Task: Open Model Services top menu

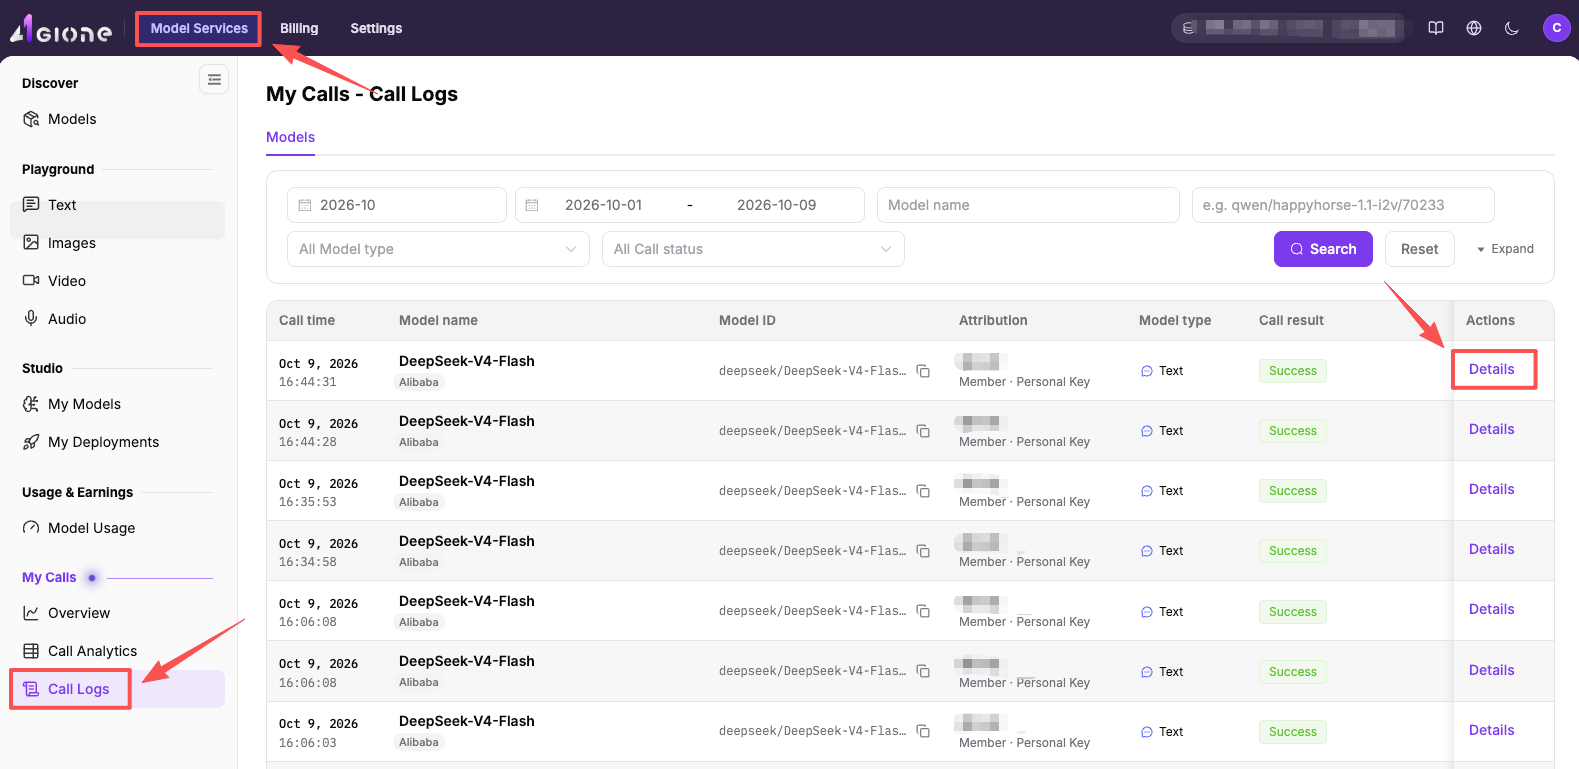Action: coord(199,28)
